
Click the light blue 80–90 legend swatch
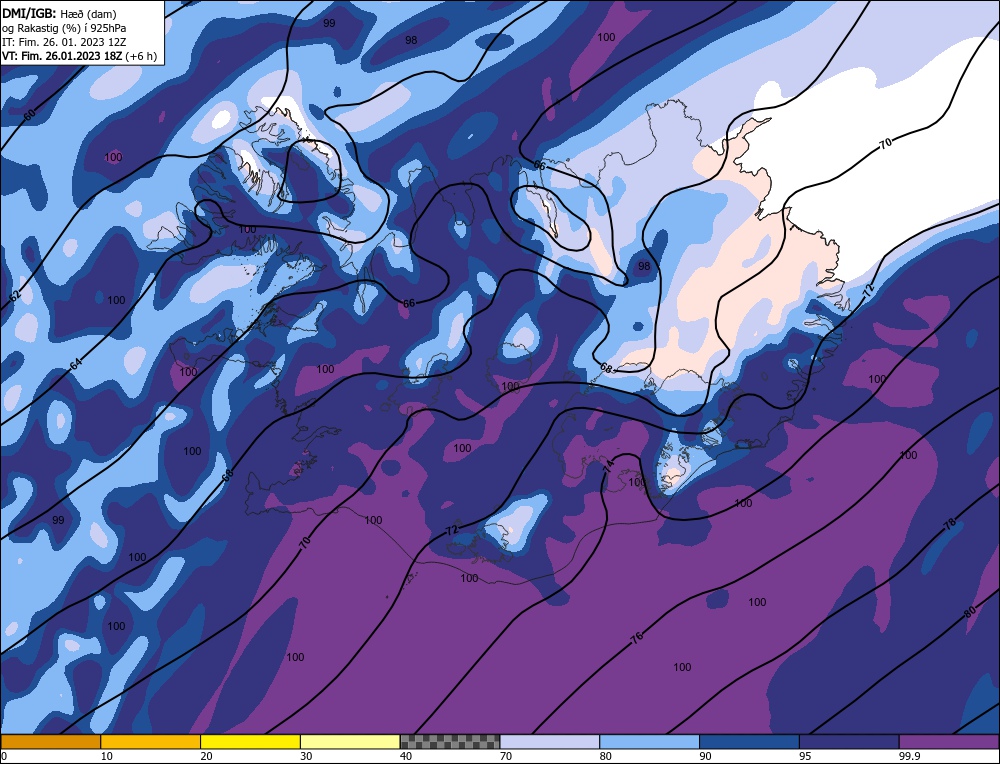649,741
